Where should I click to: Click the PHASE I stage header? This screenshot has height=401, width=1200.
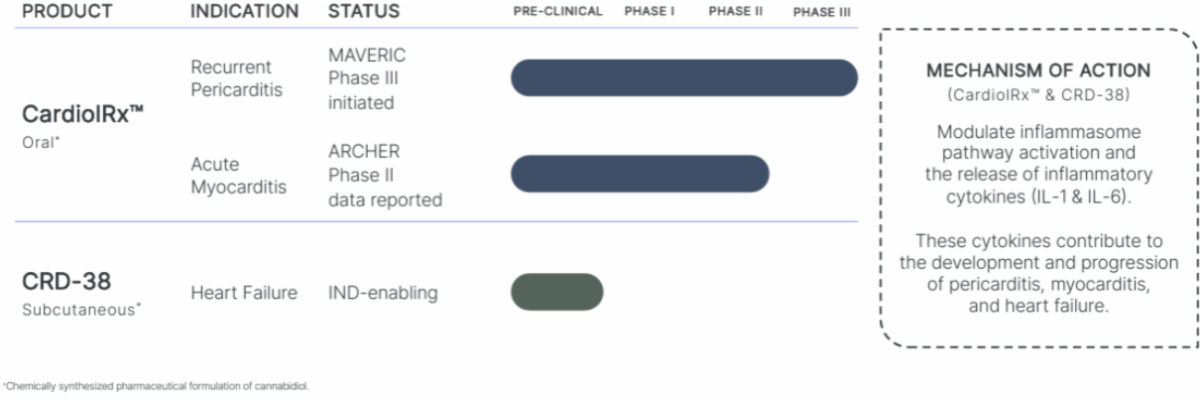coord(651,12)
